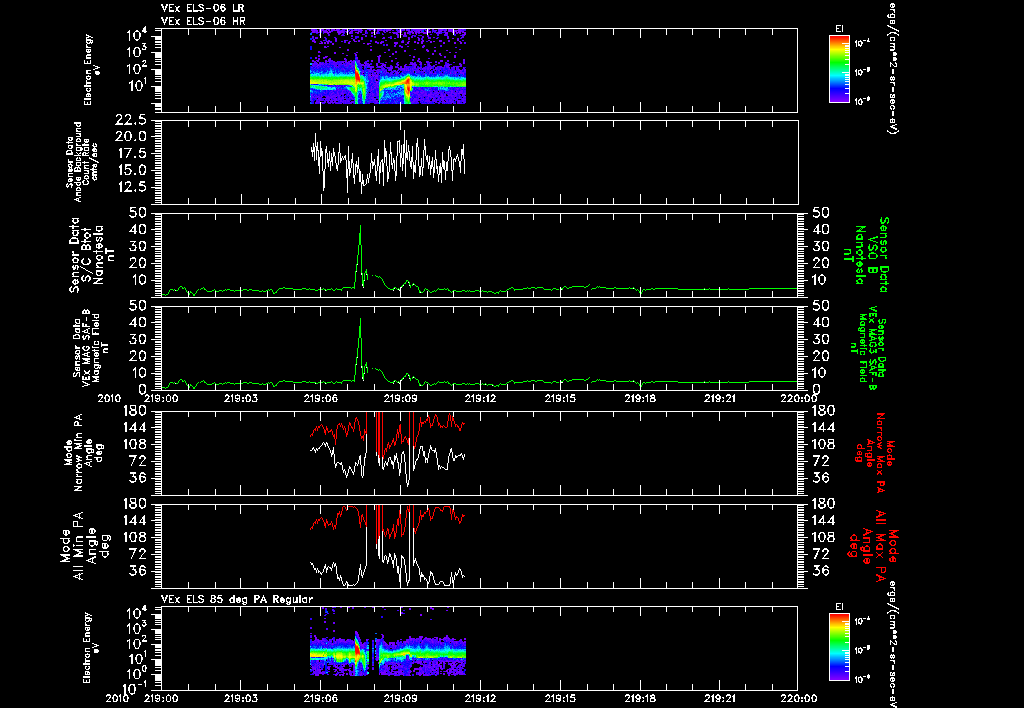
Task: Click the "Mode All Min PA Angle" label
Action: [86, 546]
